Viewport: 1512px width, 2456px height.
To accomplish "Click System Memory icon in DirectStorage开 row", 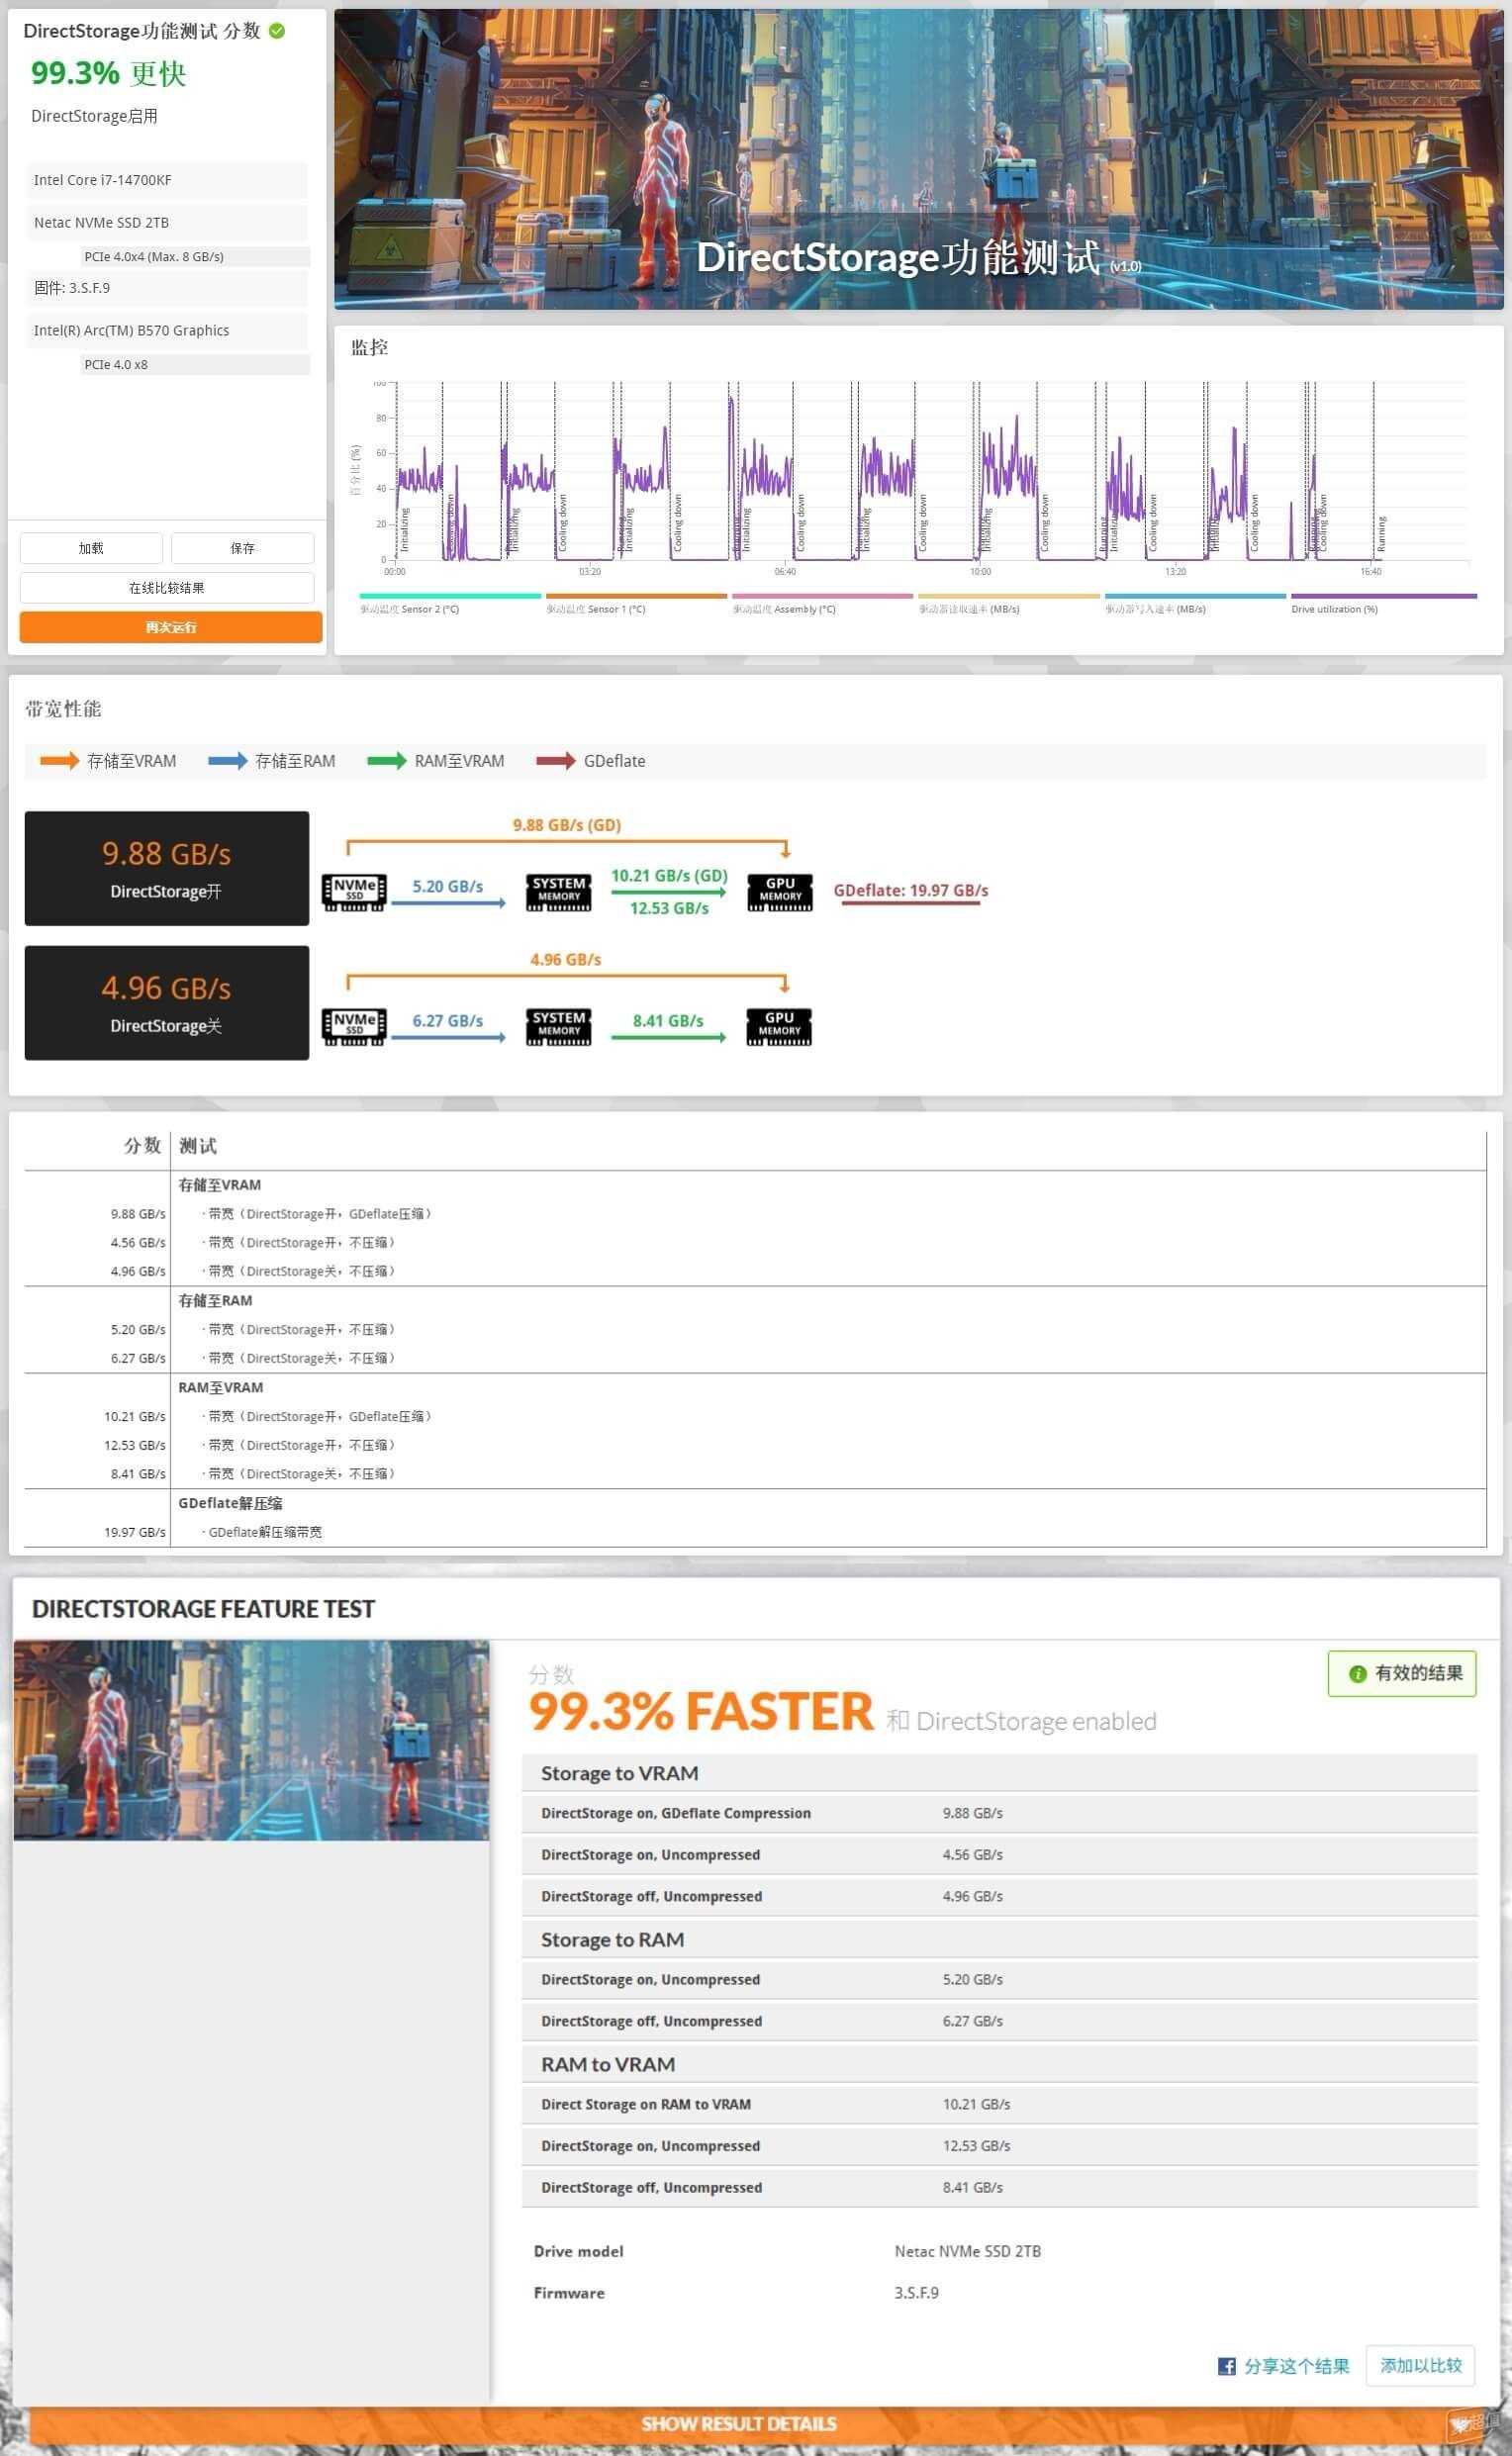I will [x=559, y=892].
